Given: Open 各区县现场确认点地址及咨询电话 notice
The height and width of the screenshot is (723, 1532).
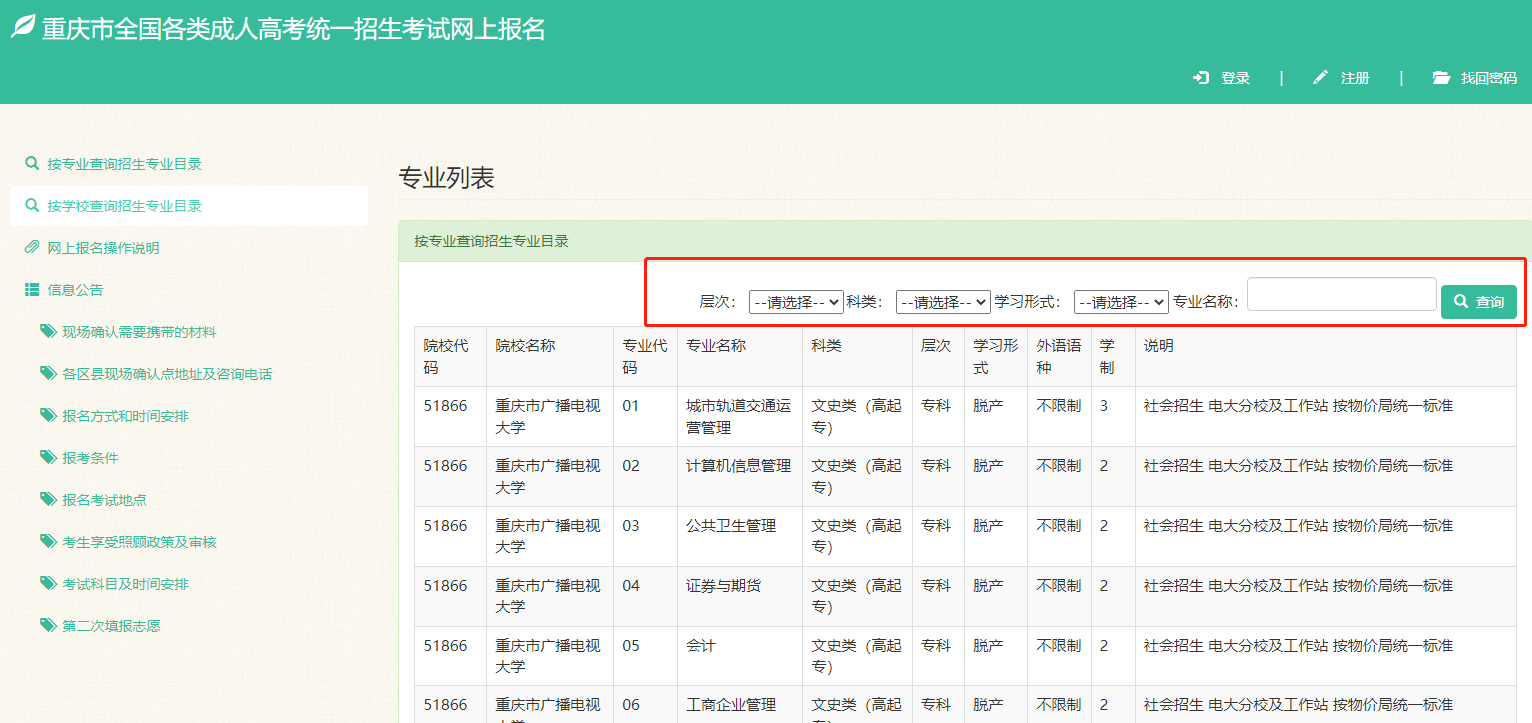Looking at the screenshot, I should click(167, 374).
